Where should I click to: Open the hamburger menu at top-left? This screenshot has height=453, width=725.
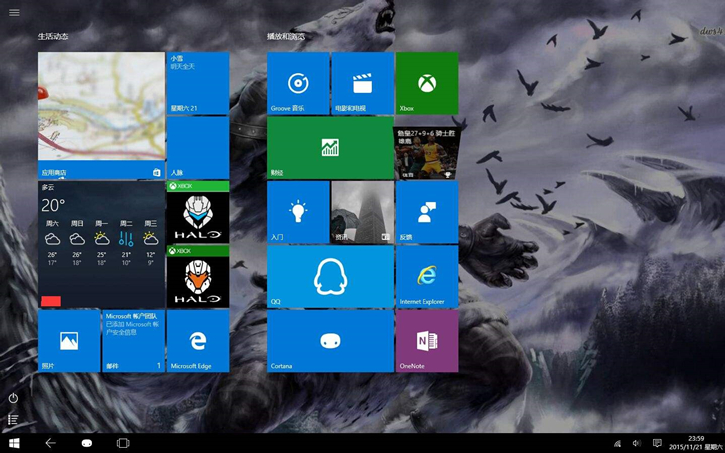(x=14, y=13)
